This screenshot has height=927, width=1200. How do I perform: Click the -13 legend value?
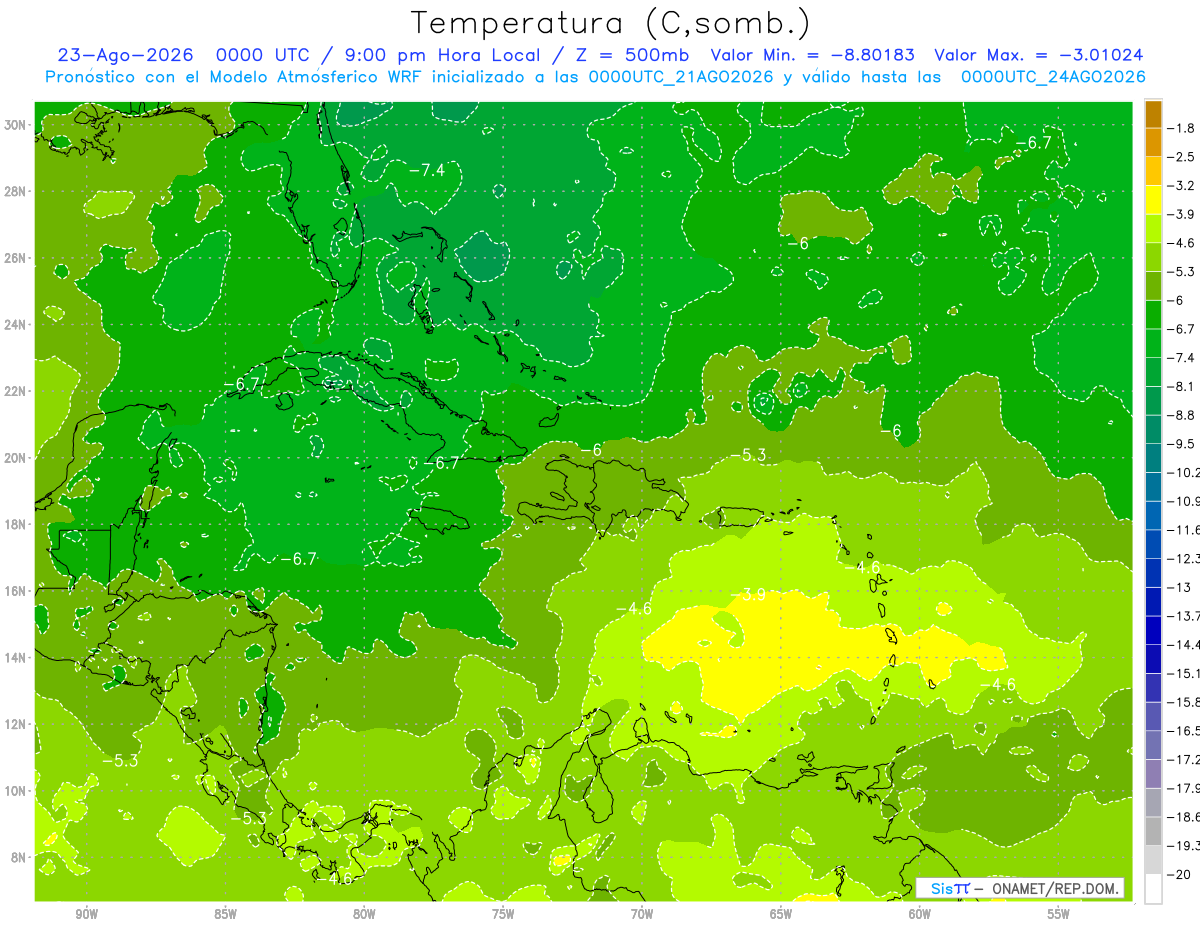click(1179, 587)
